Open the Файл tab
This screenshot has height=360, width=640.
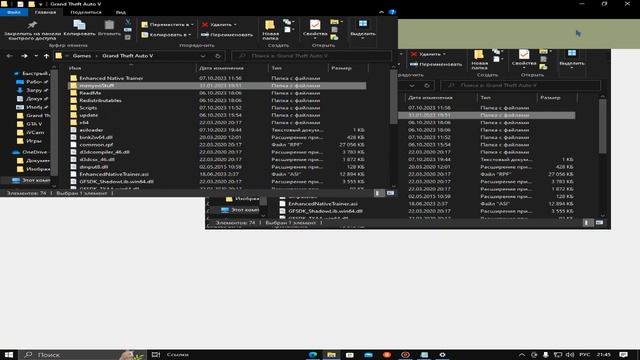pos(13,12)
